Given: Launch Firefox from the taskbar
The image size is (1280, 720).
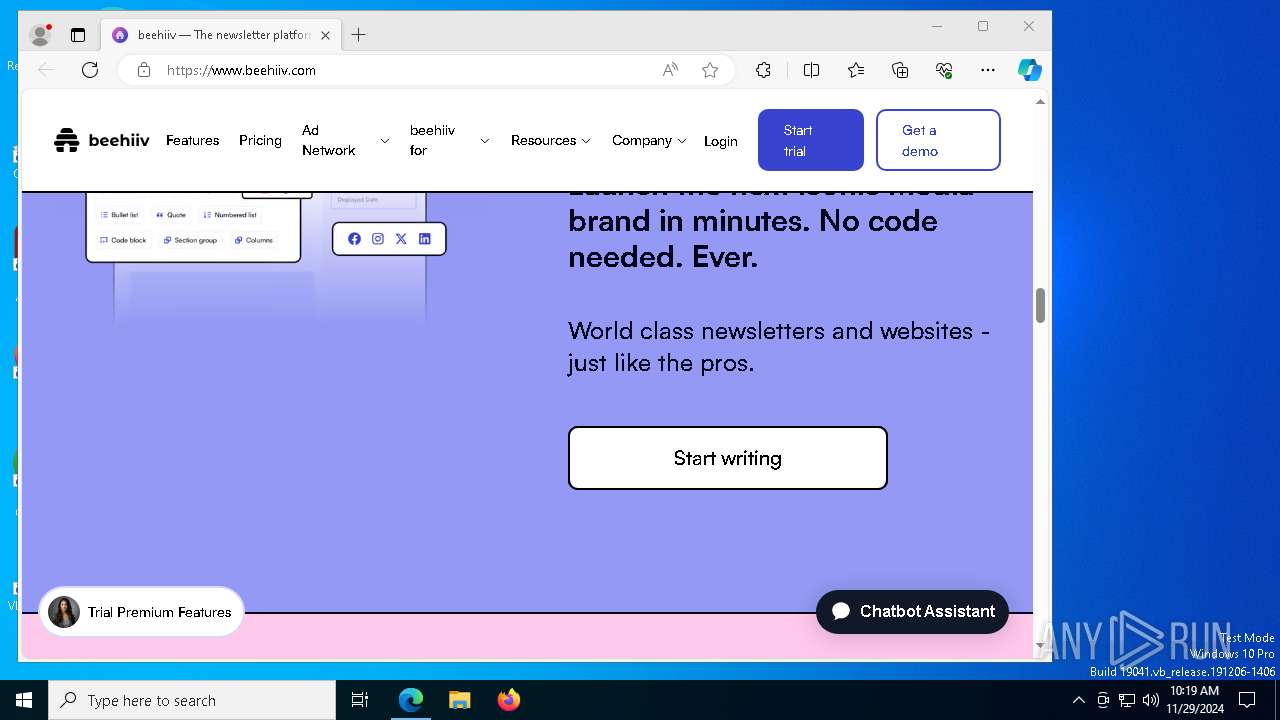Looking at the screenshot, I should [x=508, y=700].
